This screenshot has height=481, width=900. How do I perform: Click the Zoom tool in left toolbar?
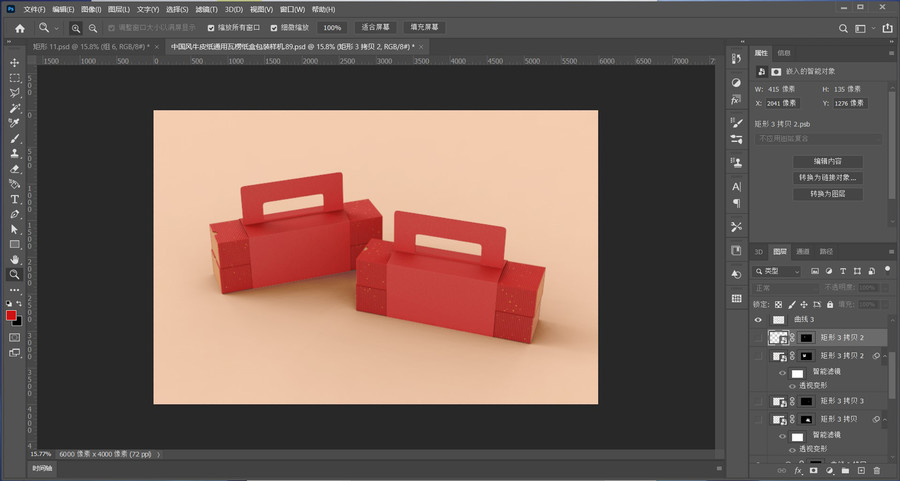pos(15,274)
